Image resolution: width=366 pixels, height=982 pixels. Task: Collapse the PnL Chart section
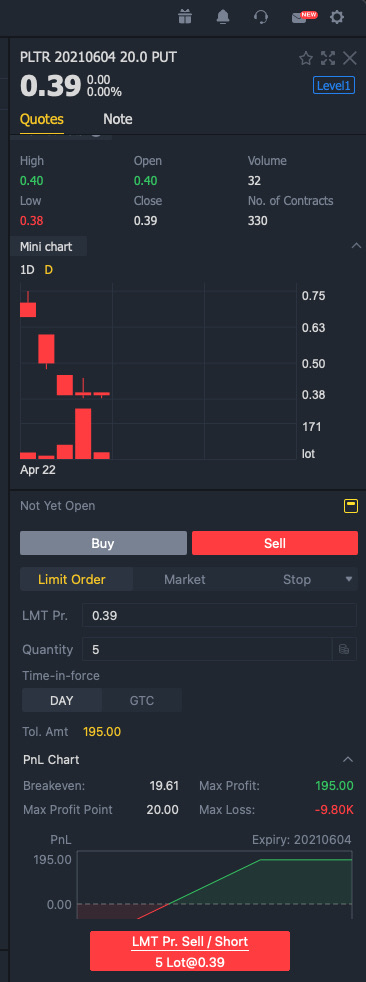[348, 760]
